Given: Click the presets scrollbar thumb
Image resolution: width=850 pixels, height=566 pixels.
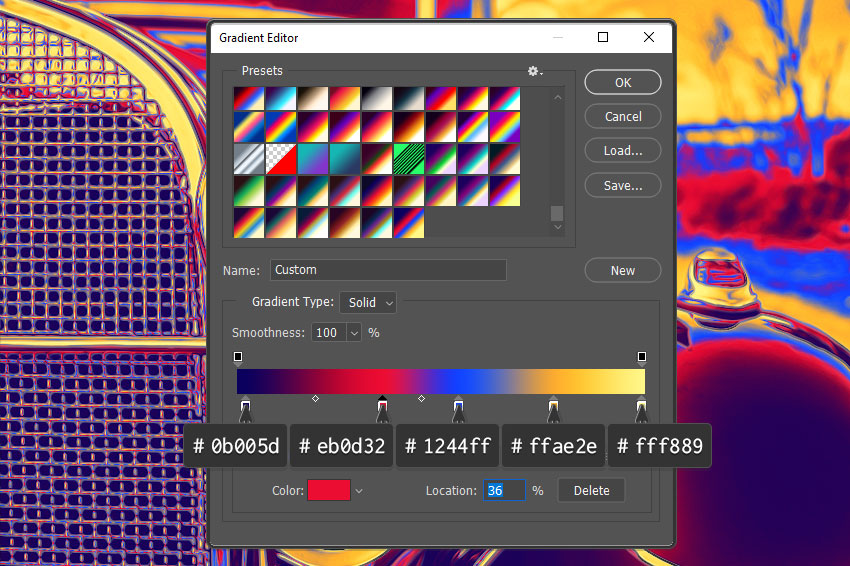Looking at the screenshot, I should 557,213.
